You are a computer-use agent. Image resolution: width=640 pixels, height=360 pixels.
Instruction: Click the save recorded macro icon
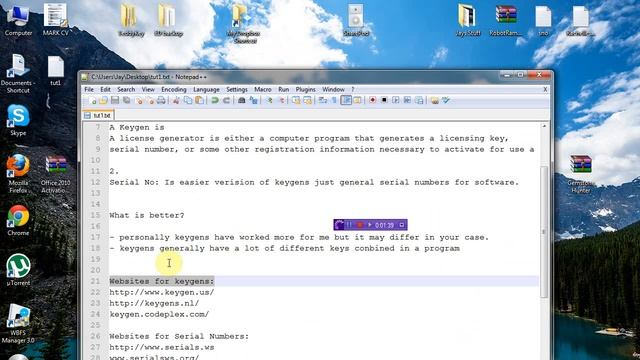click(x=419, y=100)
